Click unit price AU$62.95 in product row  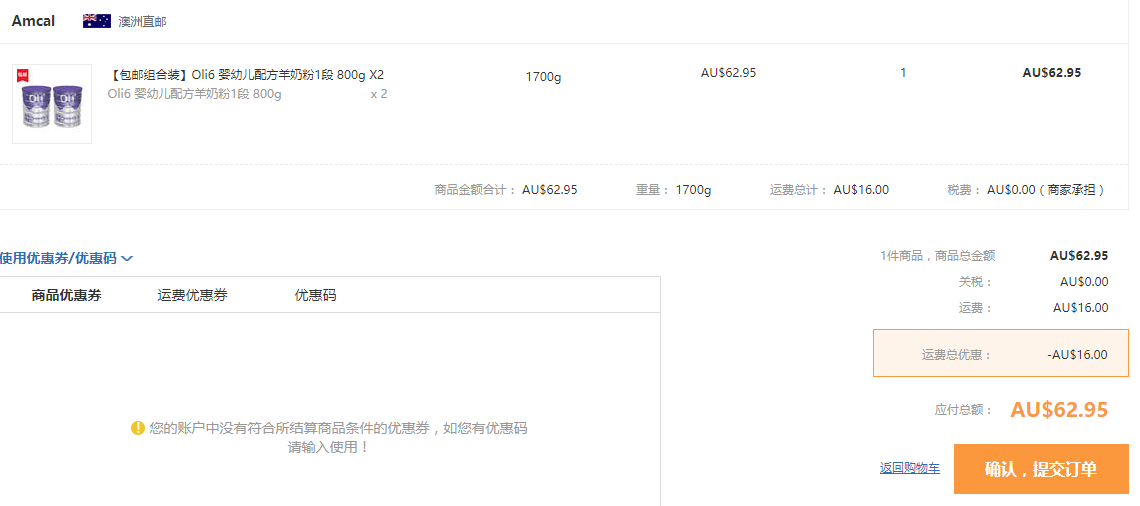click(x=728, y=73)
